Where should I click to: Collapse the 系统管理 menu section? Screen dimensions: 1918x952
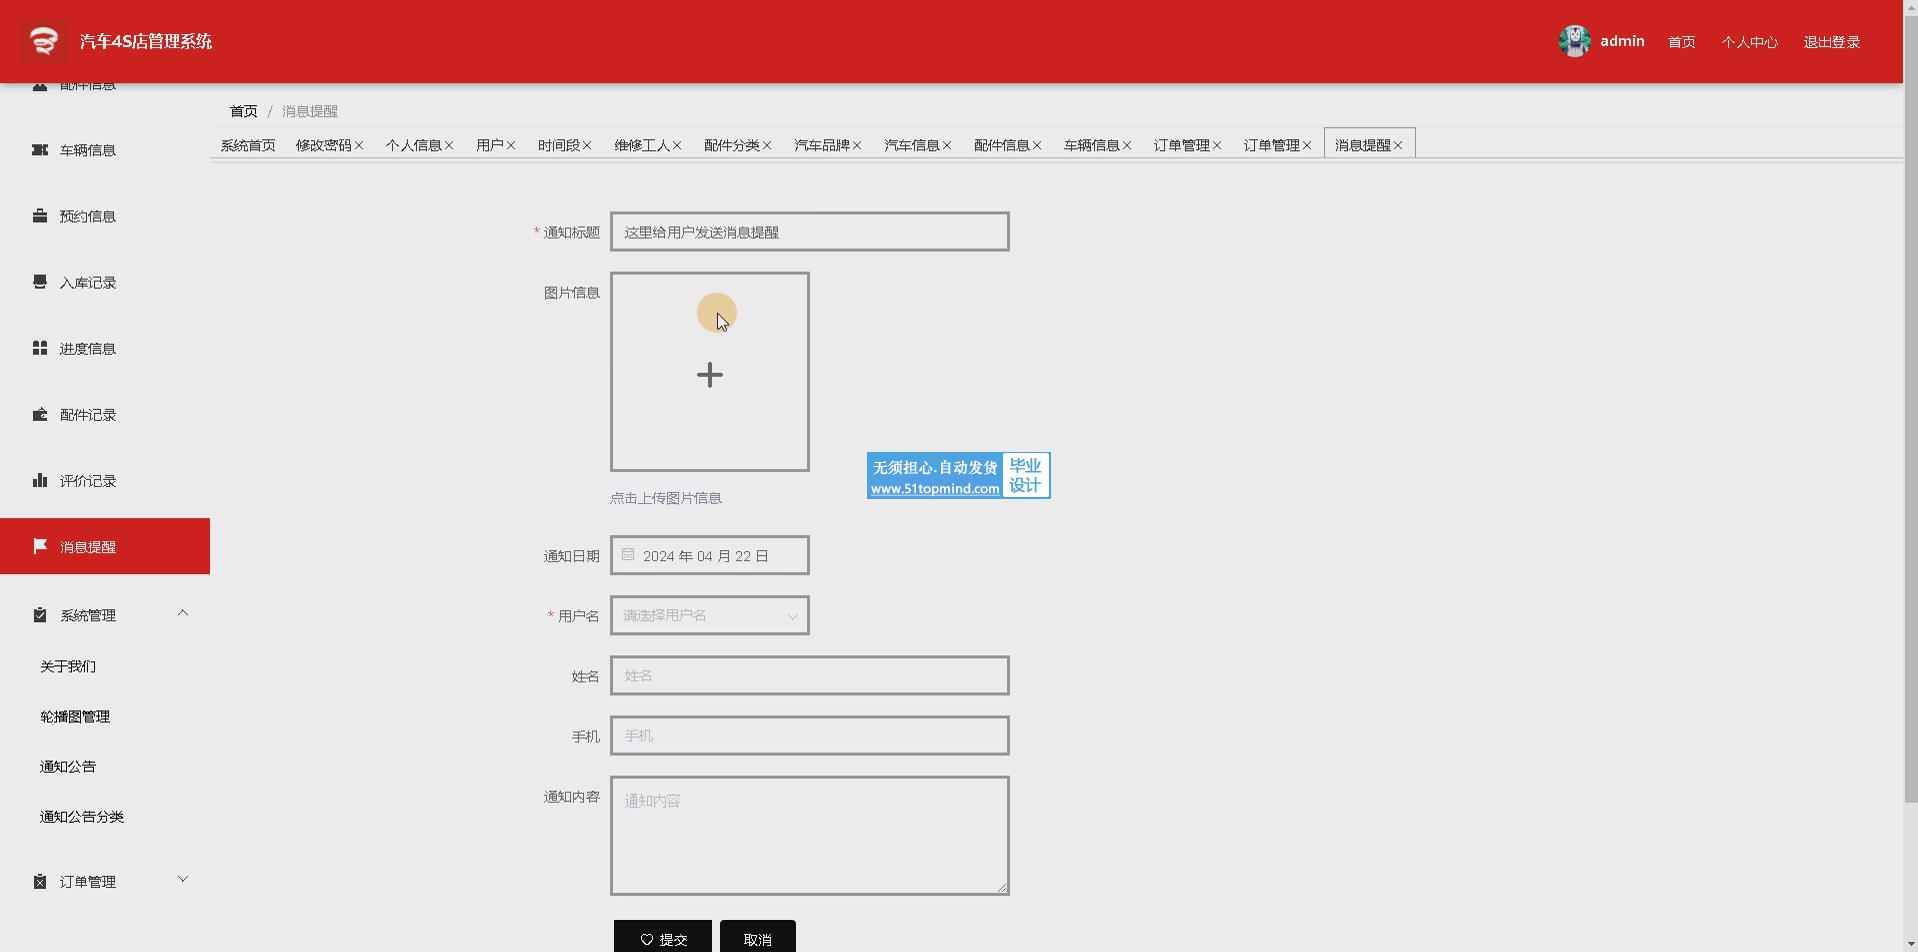(x=183, y=613)
